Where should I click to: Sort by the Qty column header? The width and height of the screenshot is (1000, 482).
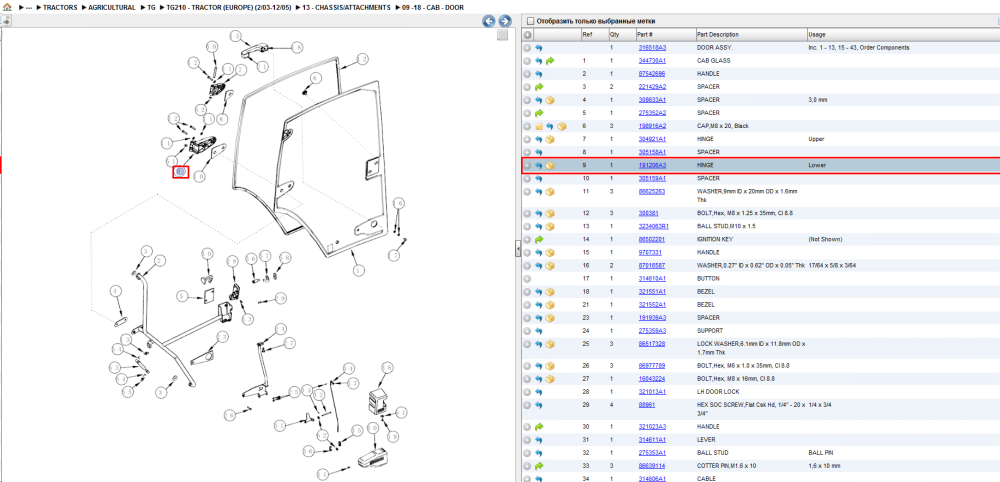[x=621, y=34]
